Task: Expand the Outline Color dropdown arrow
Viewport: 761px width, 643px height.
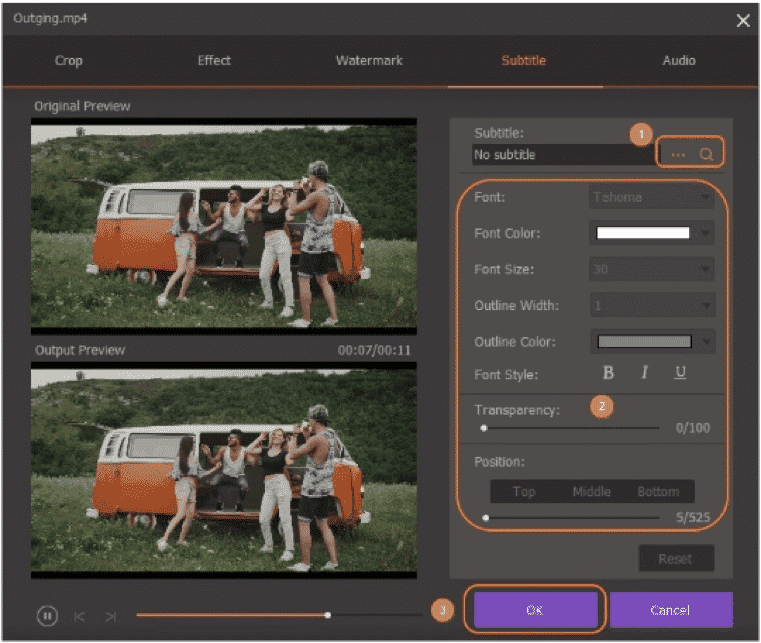Action: click(x=707, y=342)
